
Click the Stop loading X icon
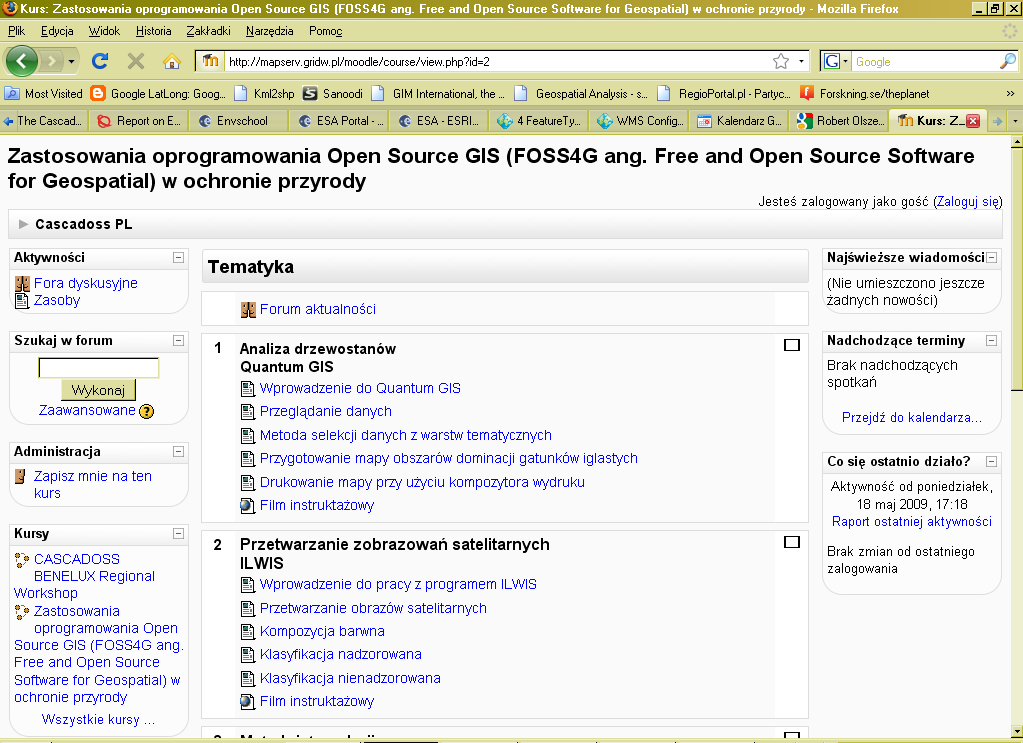coord(136,61)
